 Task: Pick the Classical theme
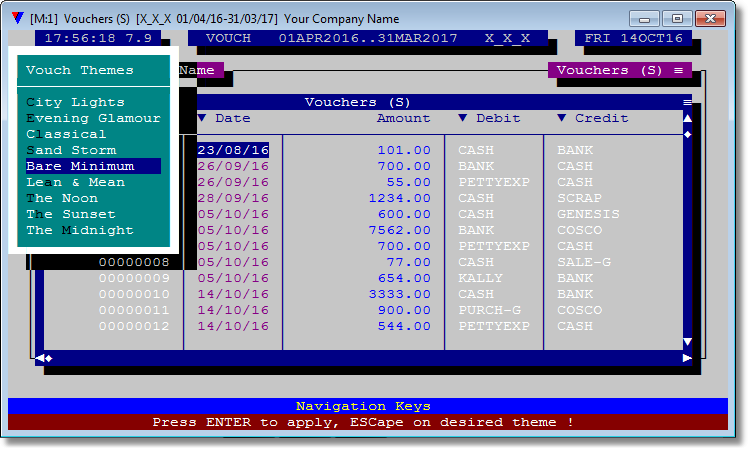66,134
